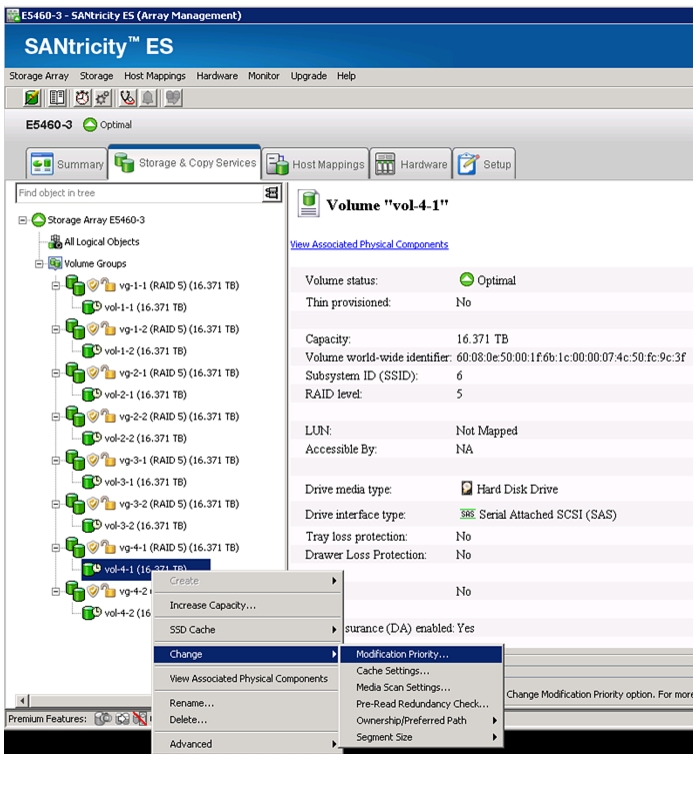Switch to the Host Mappings tab
This screenshot has height=788, width=695.
tap(316, 164)
